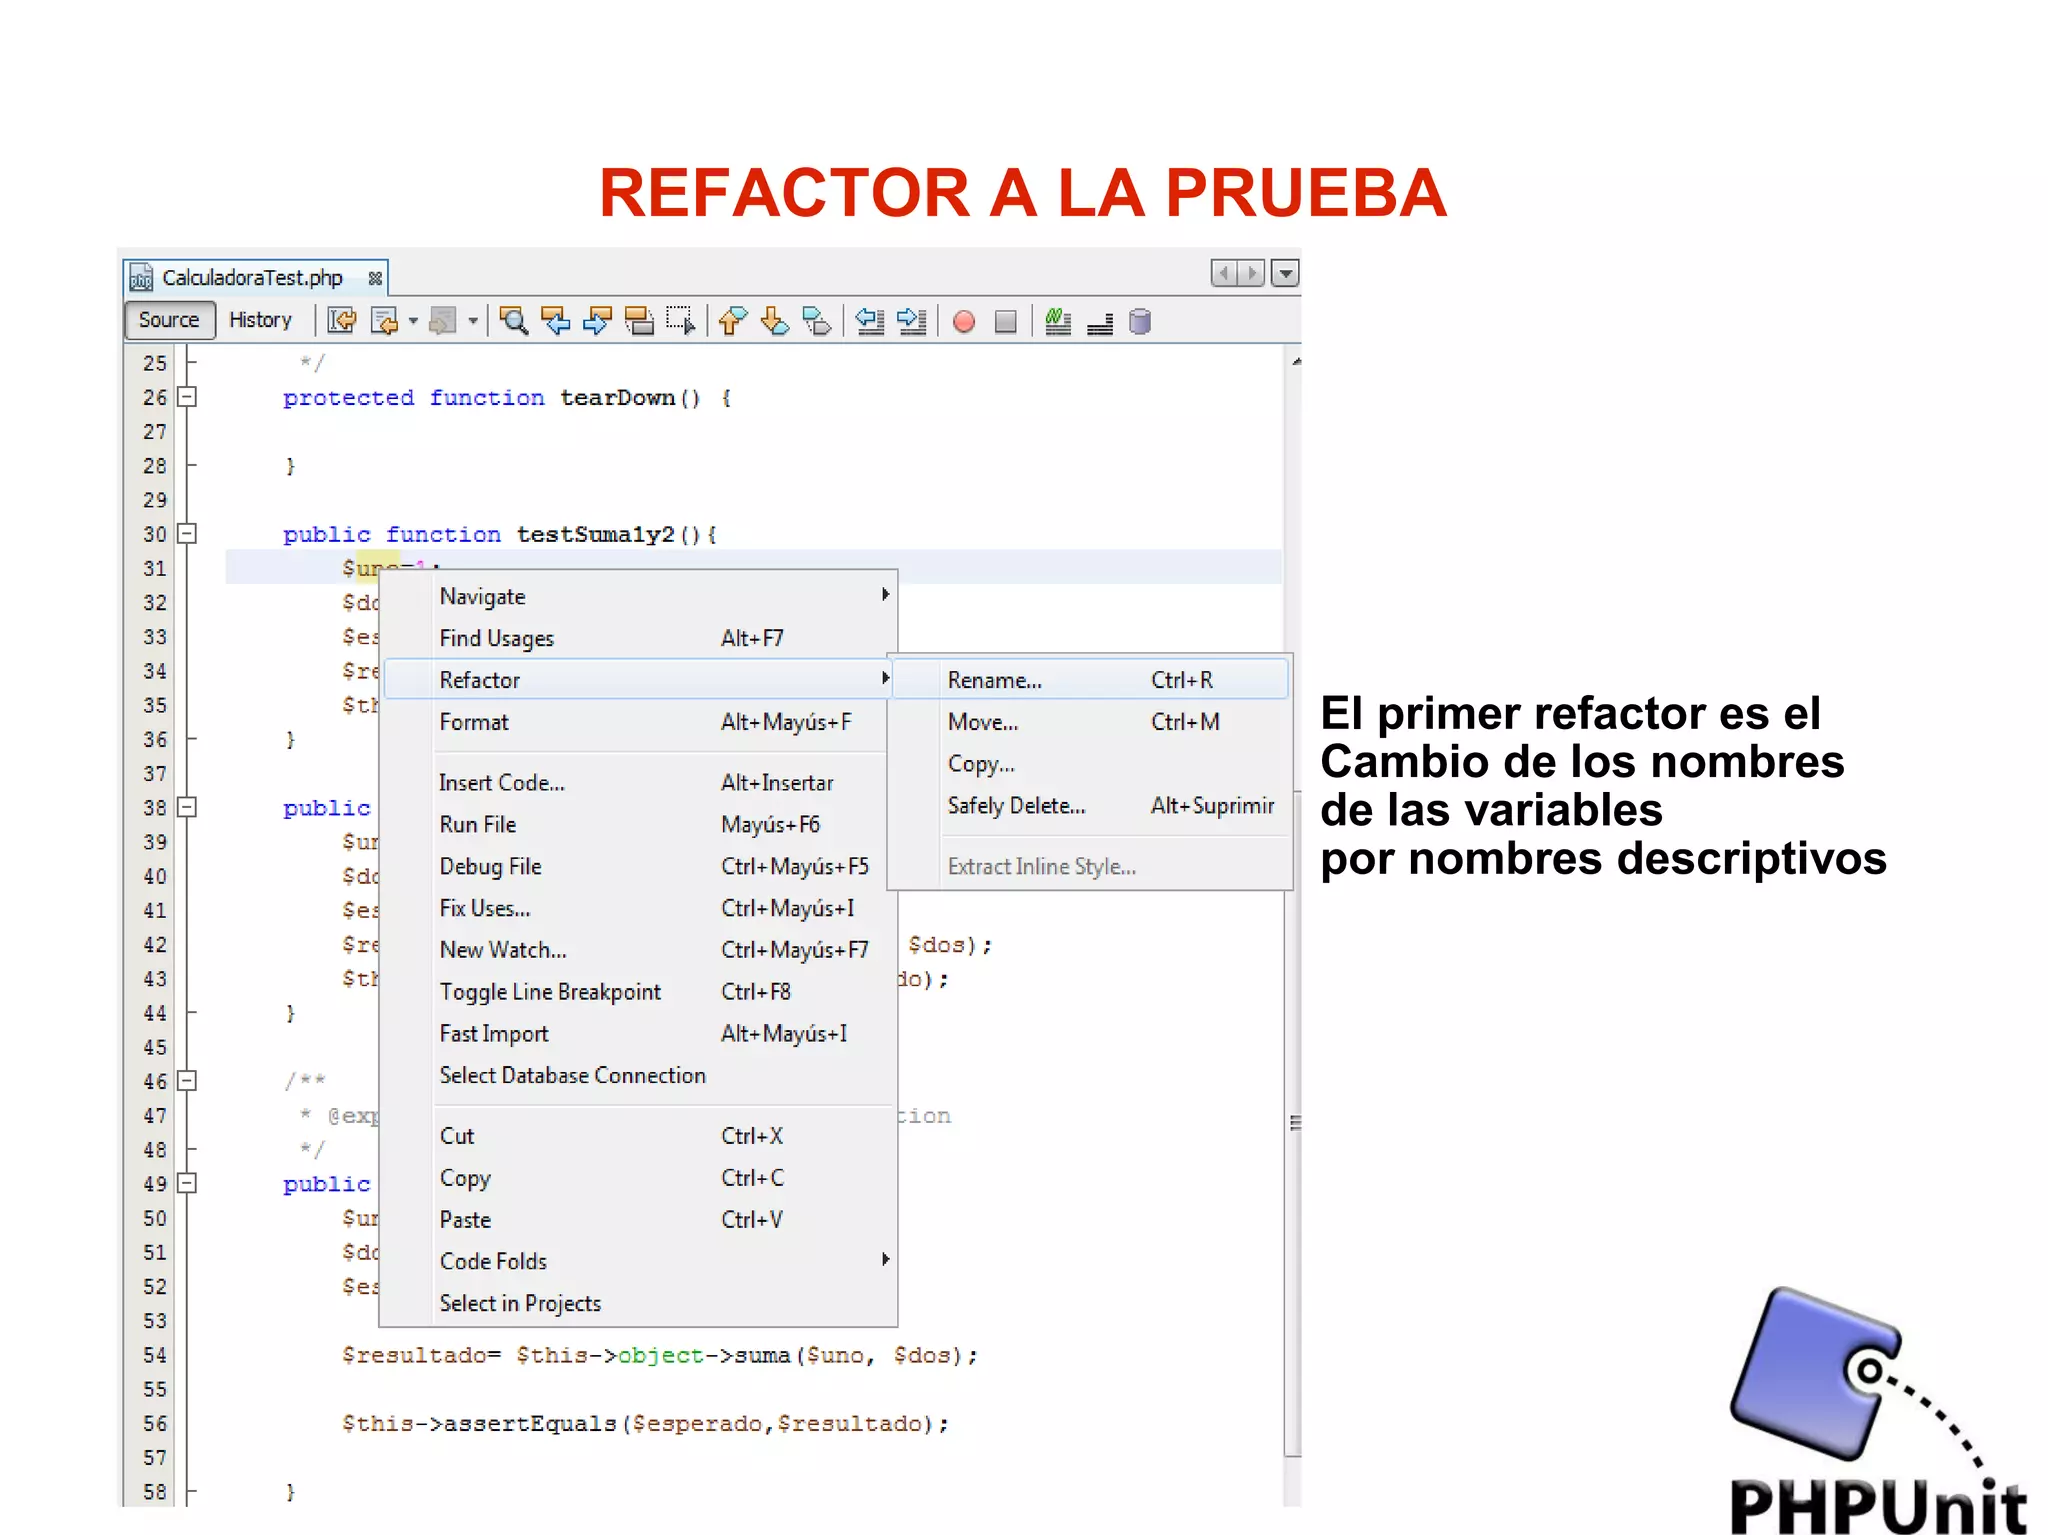Select New Watch... menu entry
Image resolution: width=2048 pixels, height=1535 pixels.
(640, 950)
